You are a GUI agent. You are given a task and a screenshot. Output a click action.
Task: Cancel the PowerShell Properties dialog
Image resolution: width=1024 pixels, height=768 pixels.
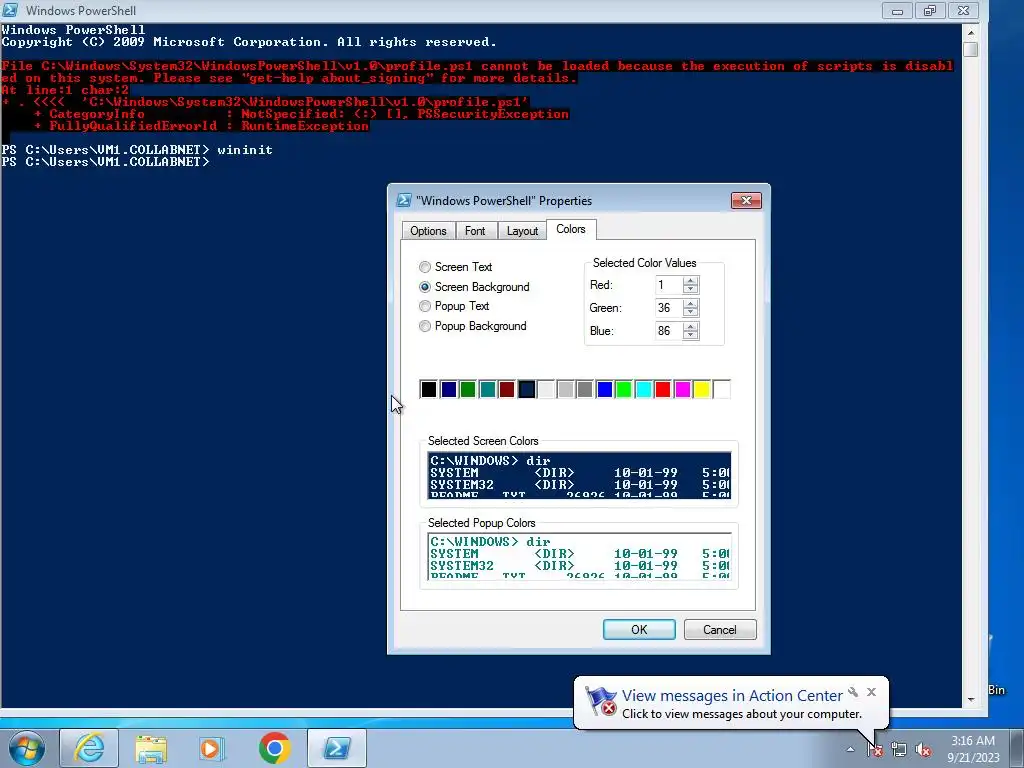click(x=720, y=630)
